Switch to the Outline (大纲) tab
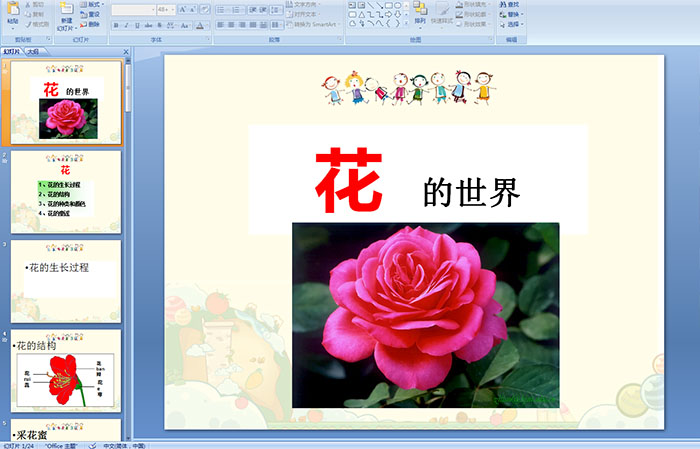This screenshot has width=700, height=449. click(x=33, y=50)
